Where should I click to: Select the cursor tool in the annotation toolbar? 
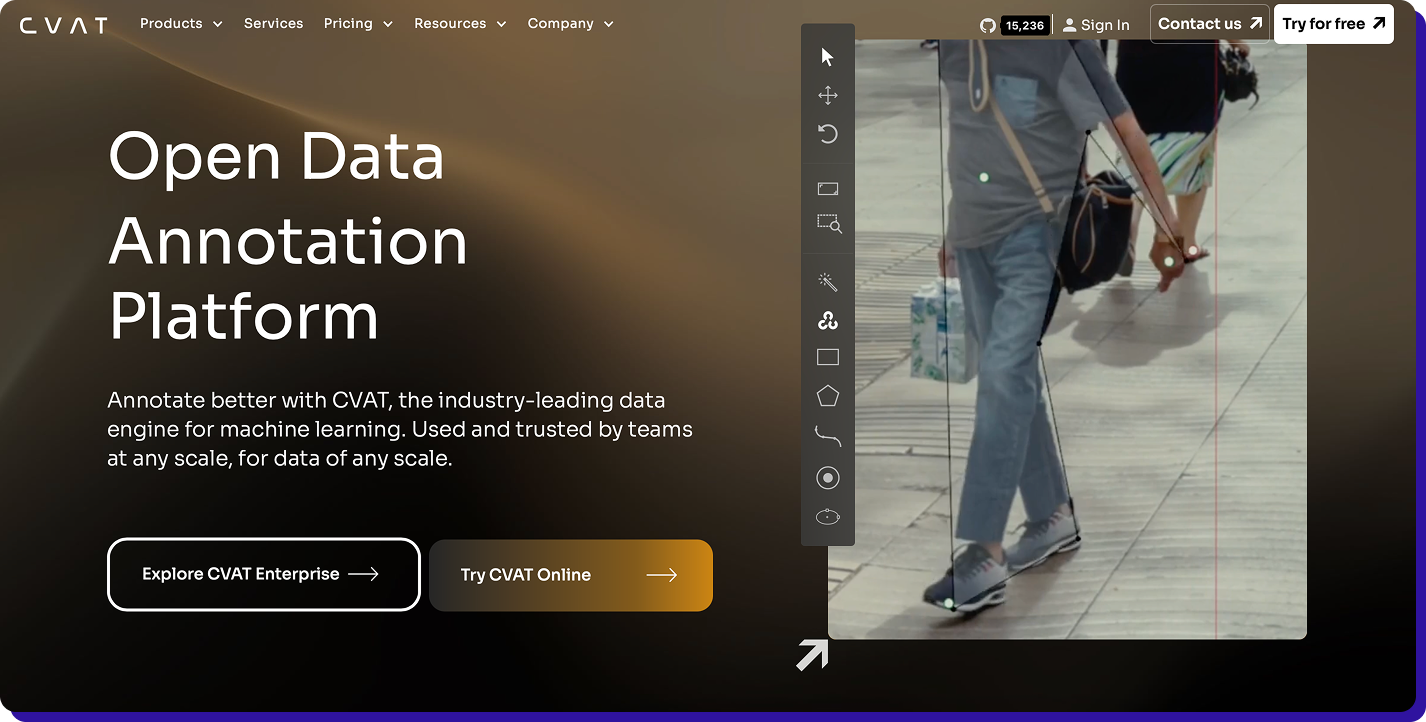pos(827,56)
